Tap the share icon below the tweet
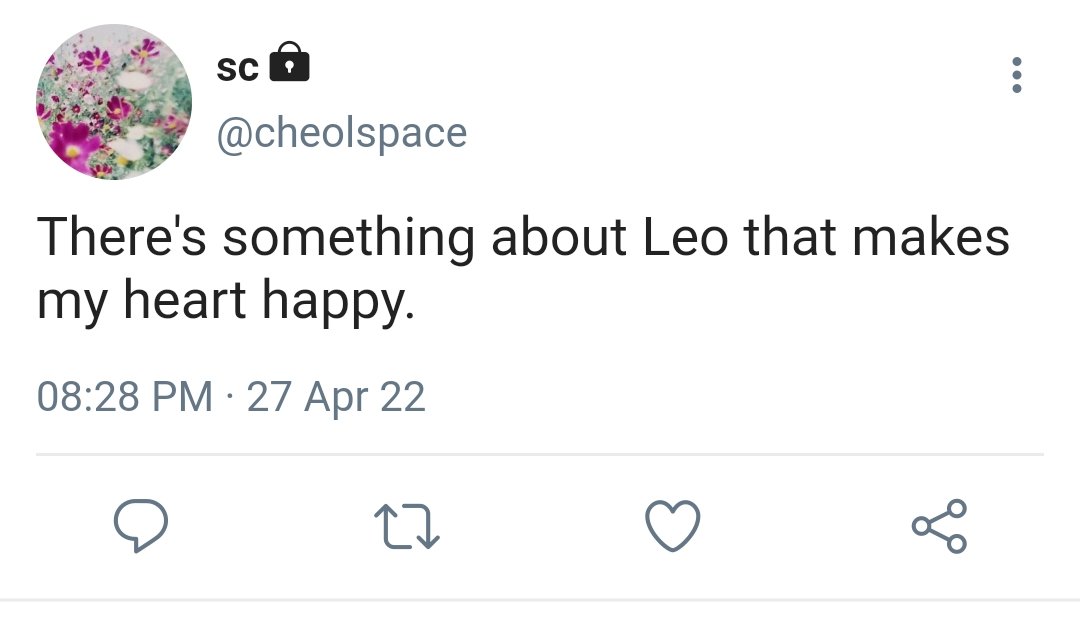Screen dimensions: 1080x618 (x=939, y=525)
